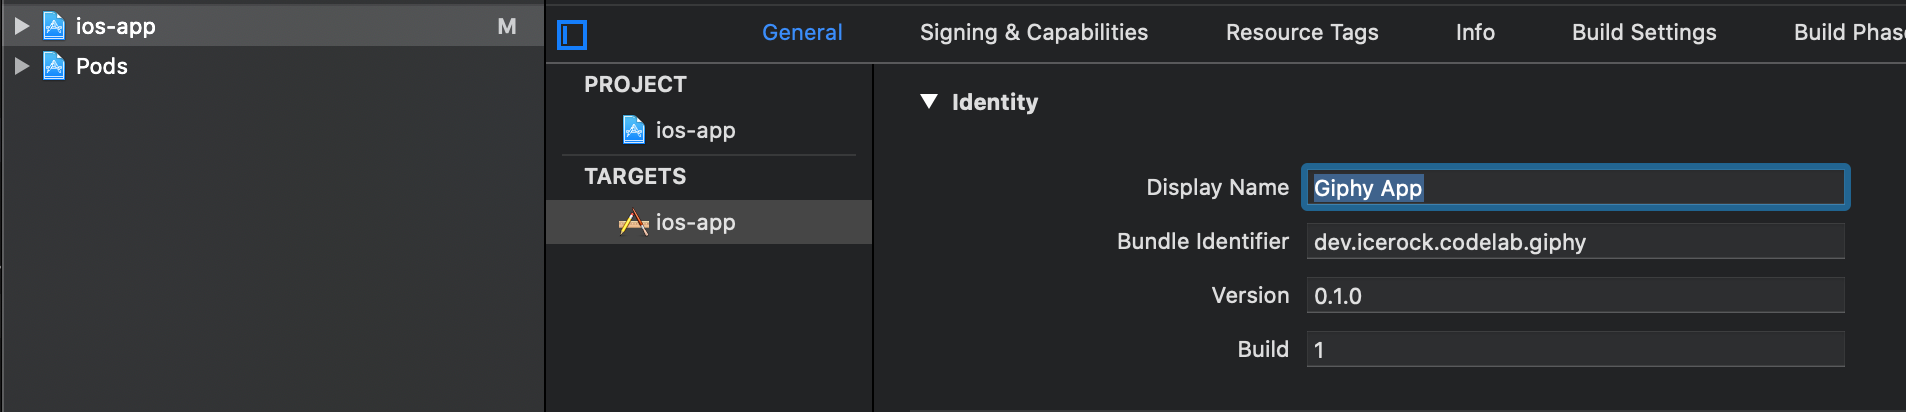Click the Build number field
This screenshot has width=1906, height=412.
[1575, 350]
